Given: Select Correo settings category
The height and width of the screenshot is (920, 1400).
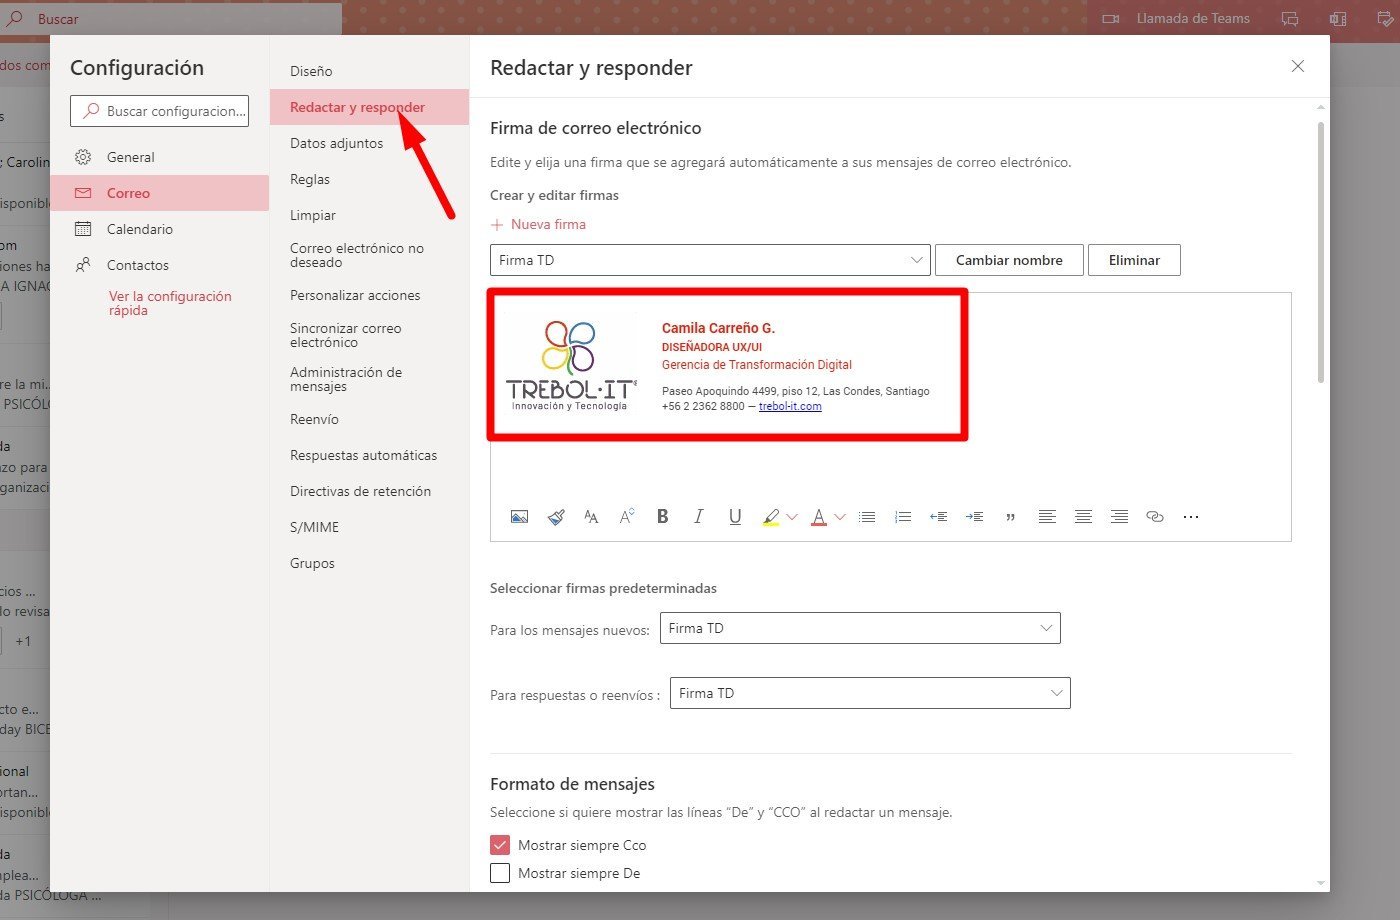Looking at the screenshot, I should (x=160, y=193).
